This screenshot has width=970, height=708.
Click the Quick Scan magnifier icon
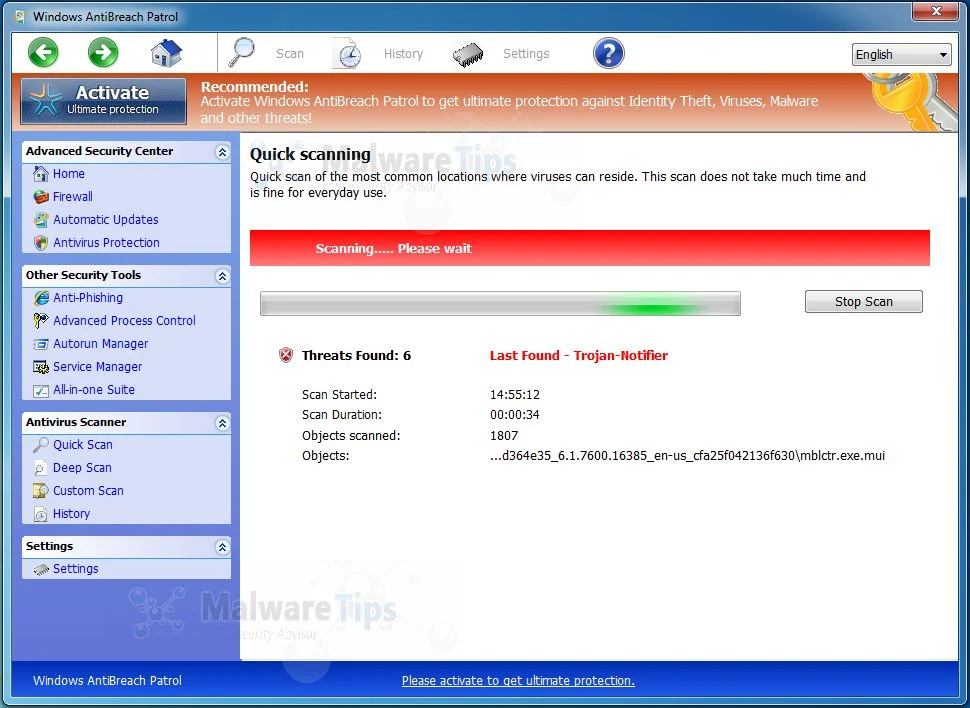click(41, 444)
